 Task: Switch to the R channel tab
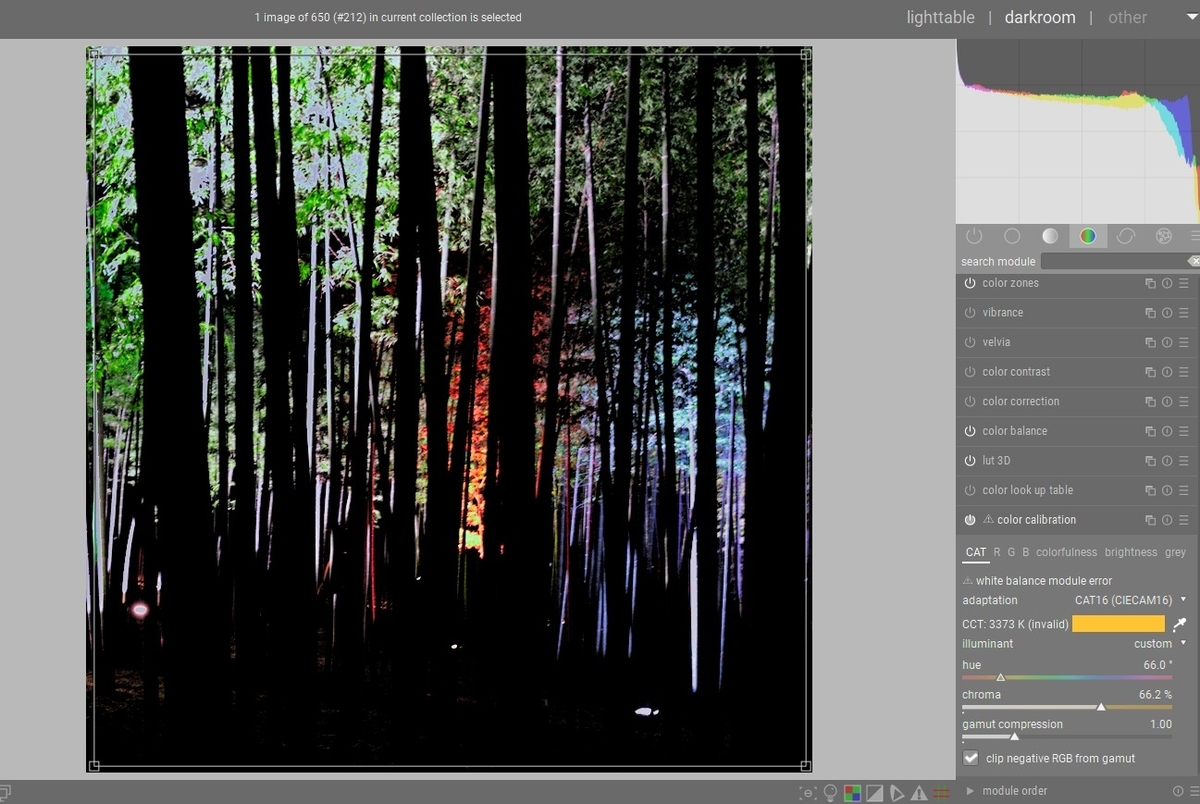(997, 552)
